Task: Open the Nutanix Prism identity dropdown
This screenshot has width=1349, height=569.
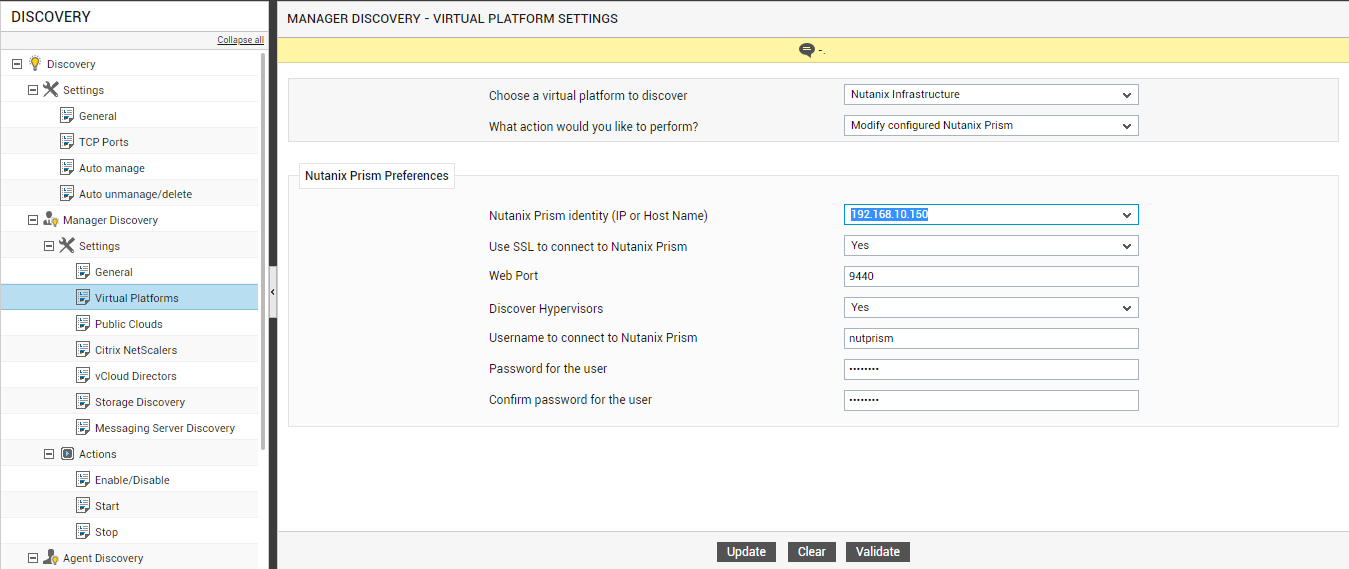Action: point(991,215)
